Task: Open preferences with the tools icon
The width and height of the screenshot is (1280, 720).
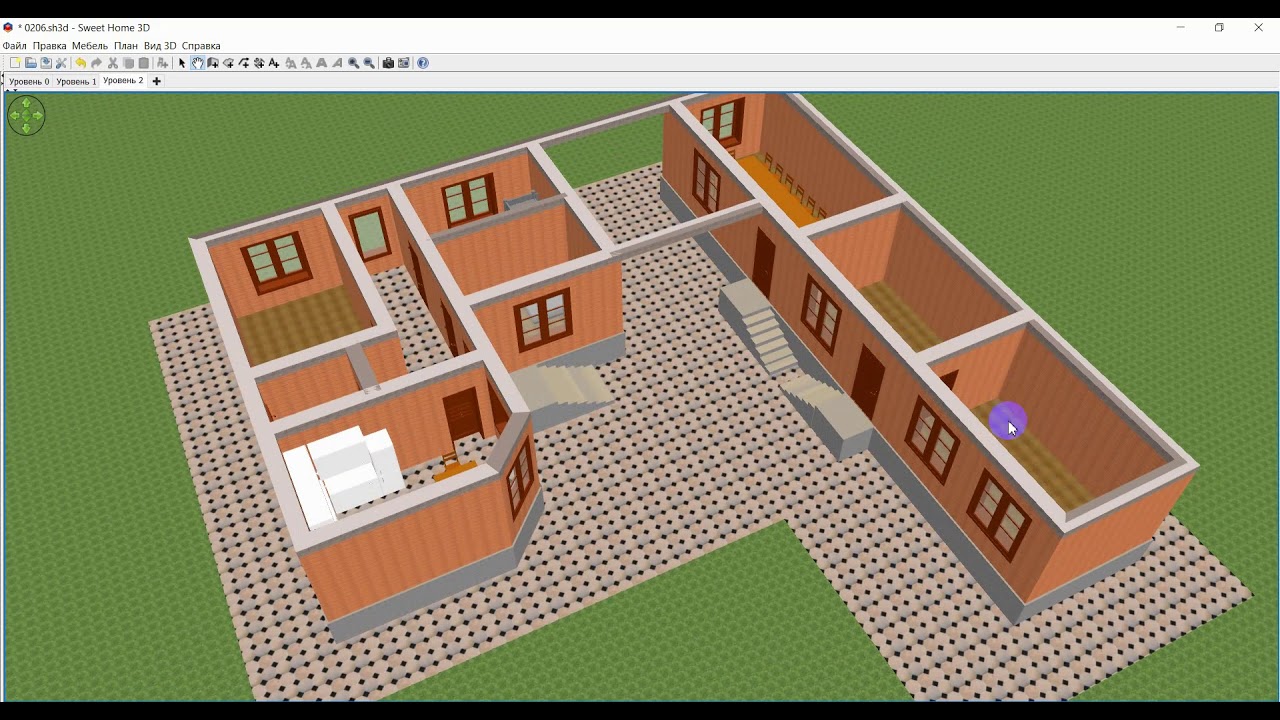Action: [61, 63]
